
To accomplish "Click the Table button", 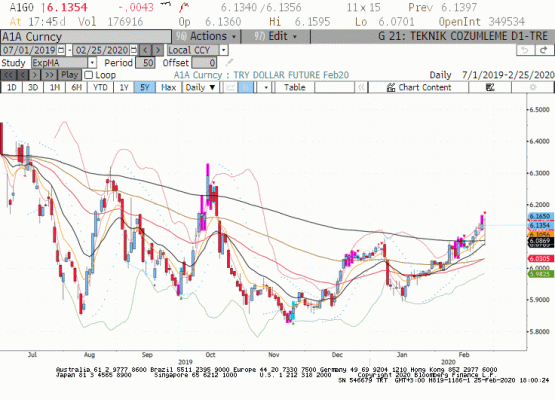I will (294, 87).
